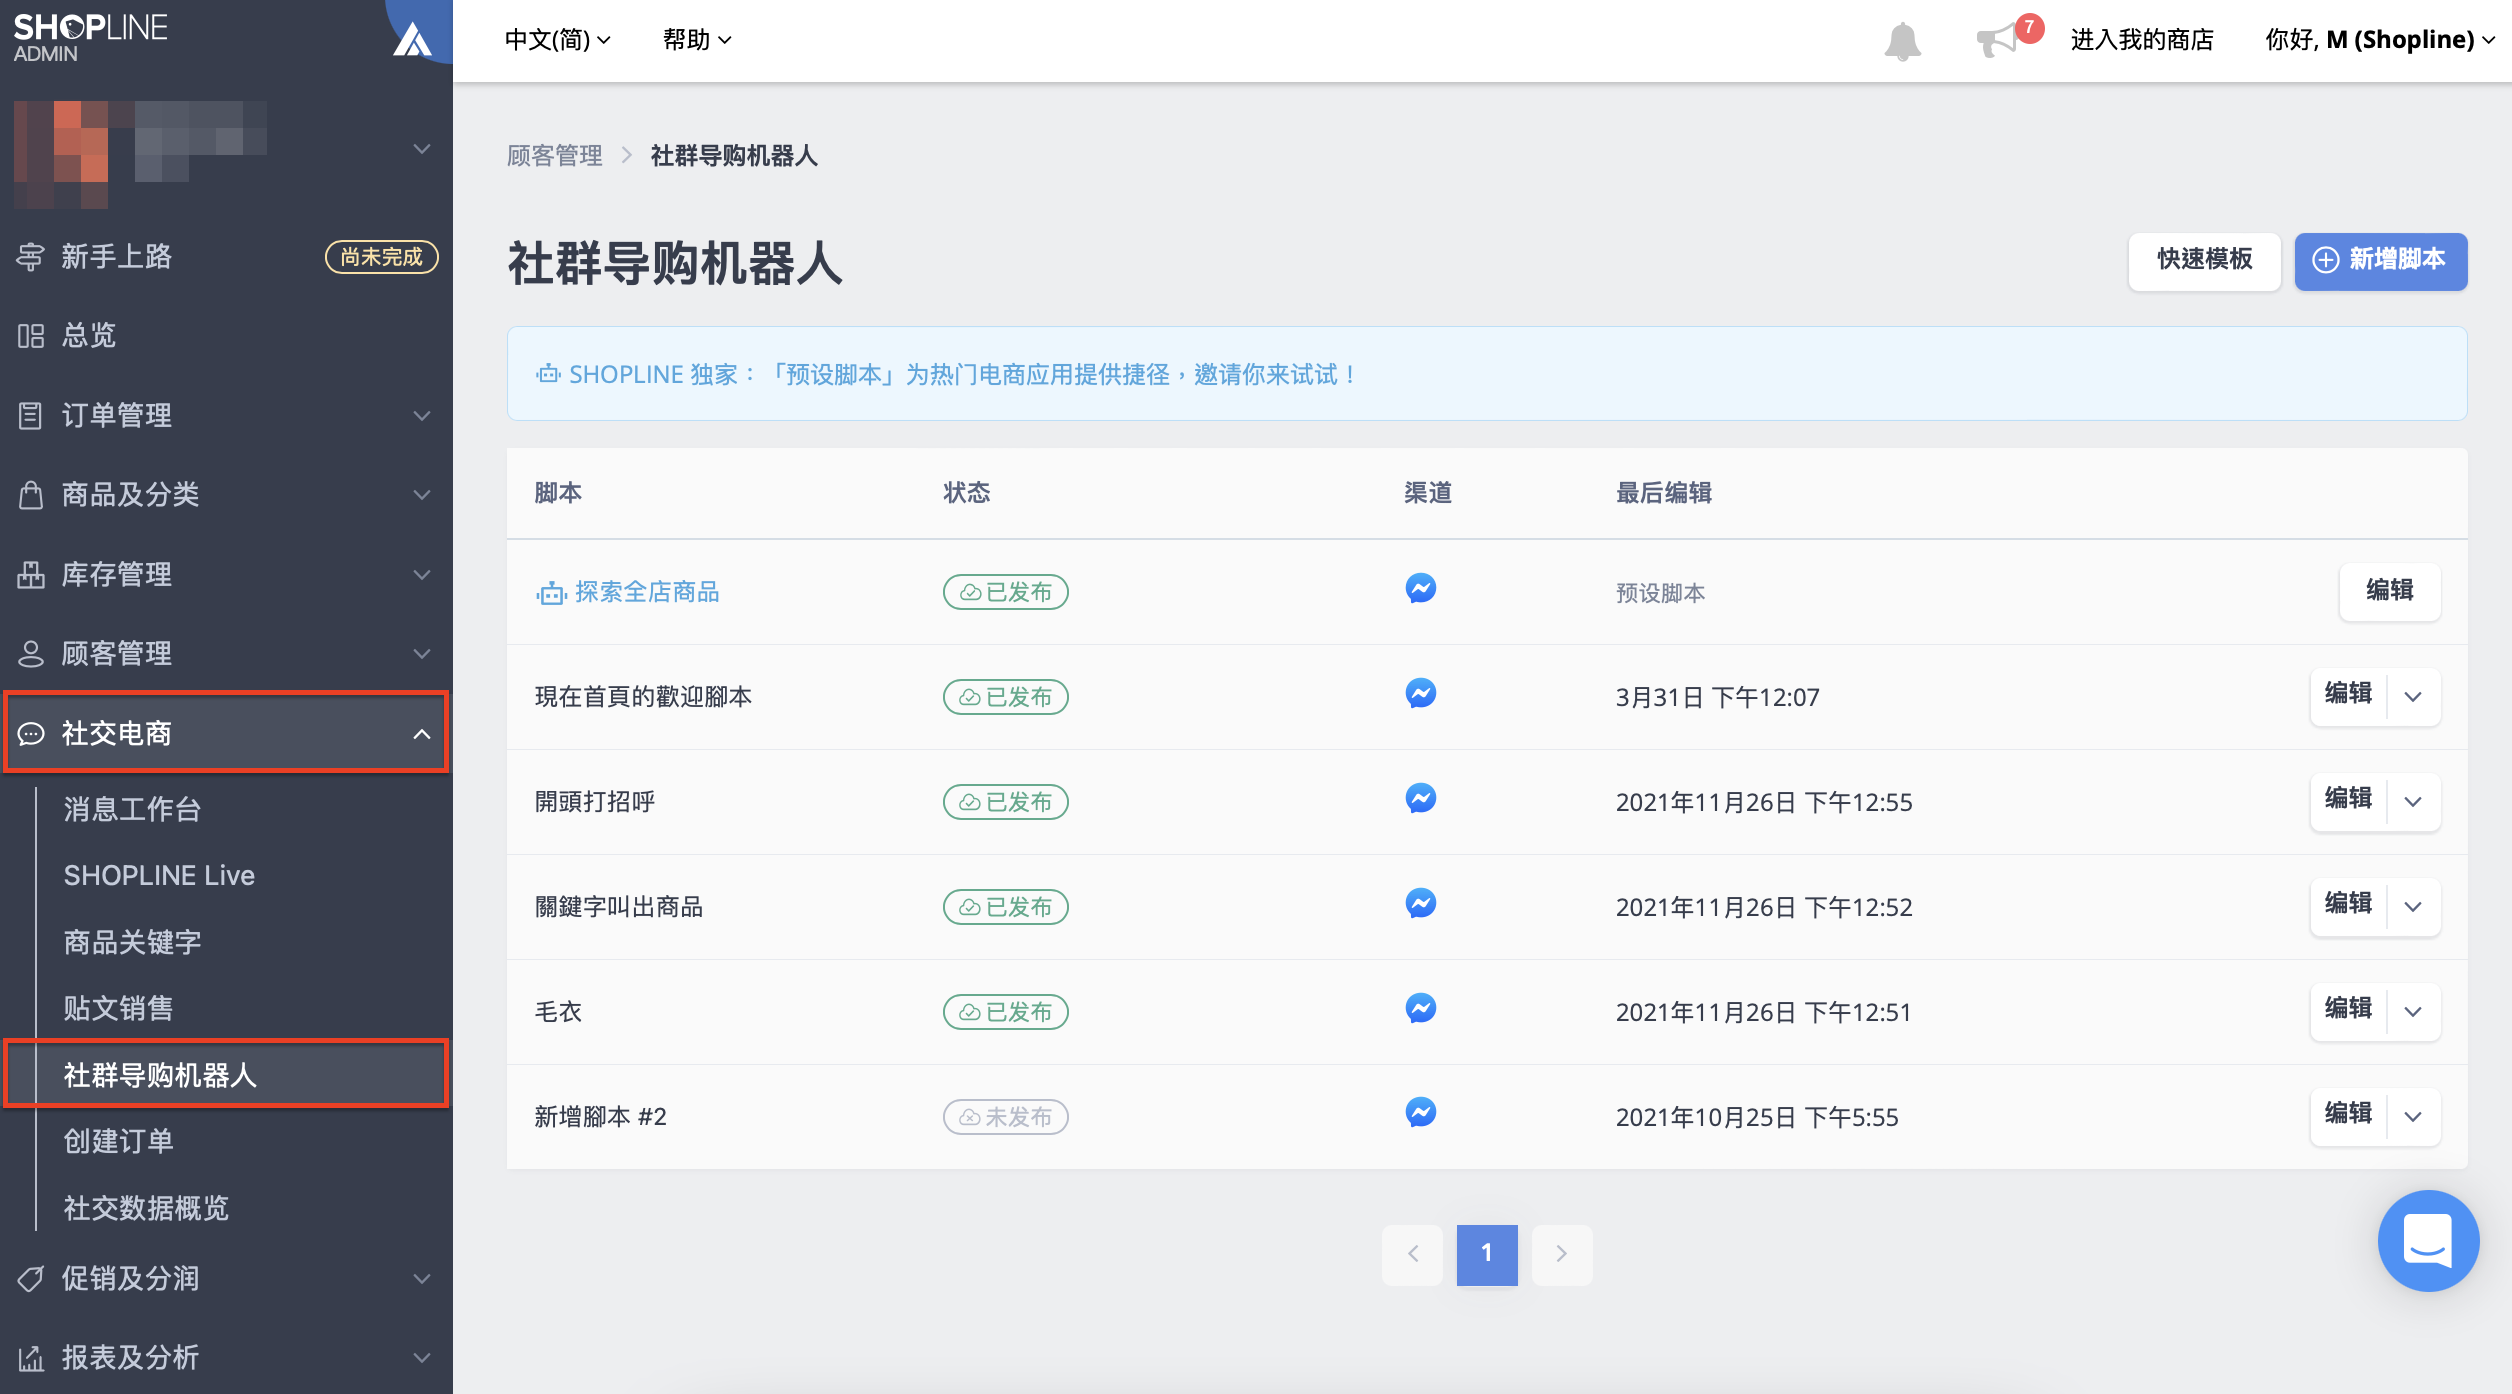Click the 3月31日 下午12:07 edit time
Image resolution: width=2512 pixels, height=1394 pixels.
point(1717,697)
